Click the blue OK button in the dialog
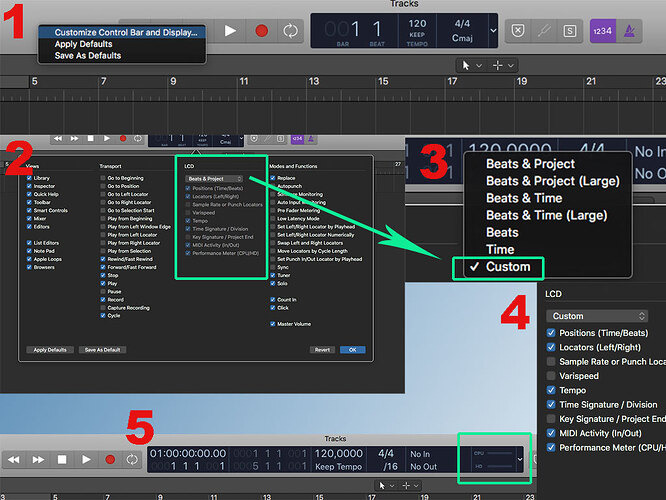 pos(353,350)
